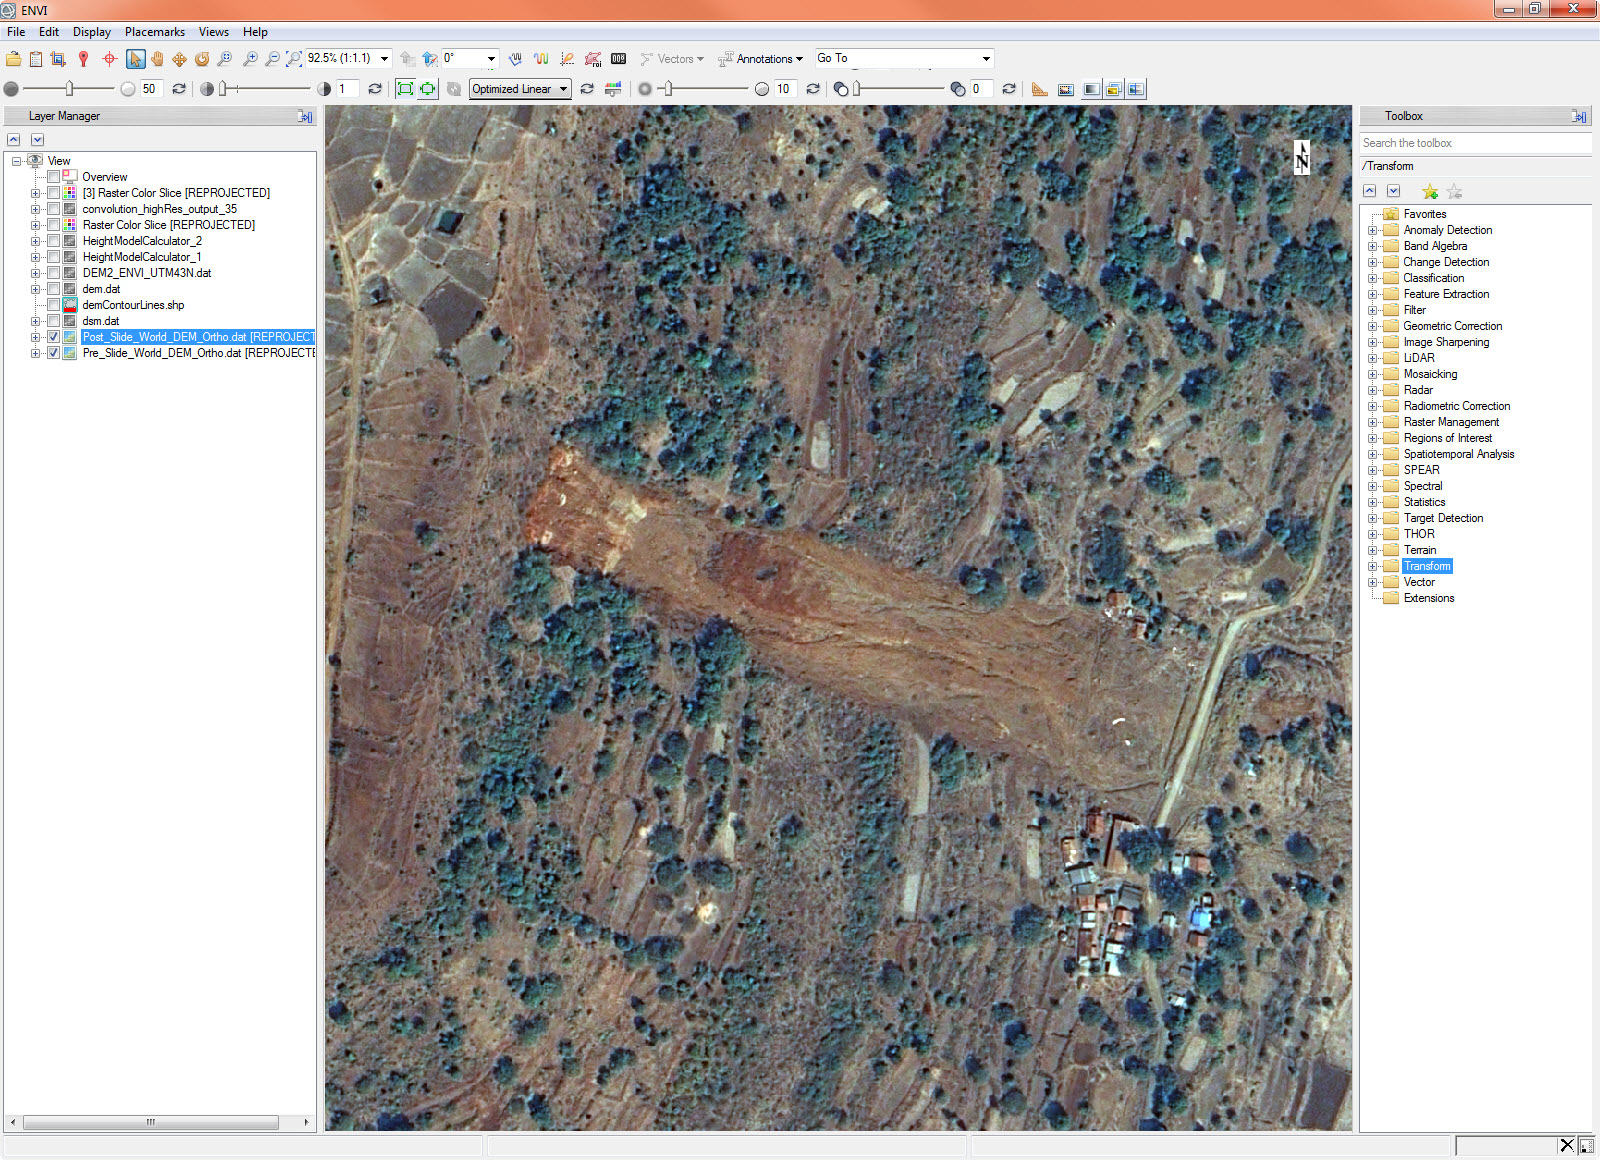Open the Placemarks menu
The image size is (1600, 1160).
pyautogui.click(x=154, y=32)
